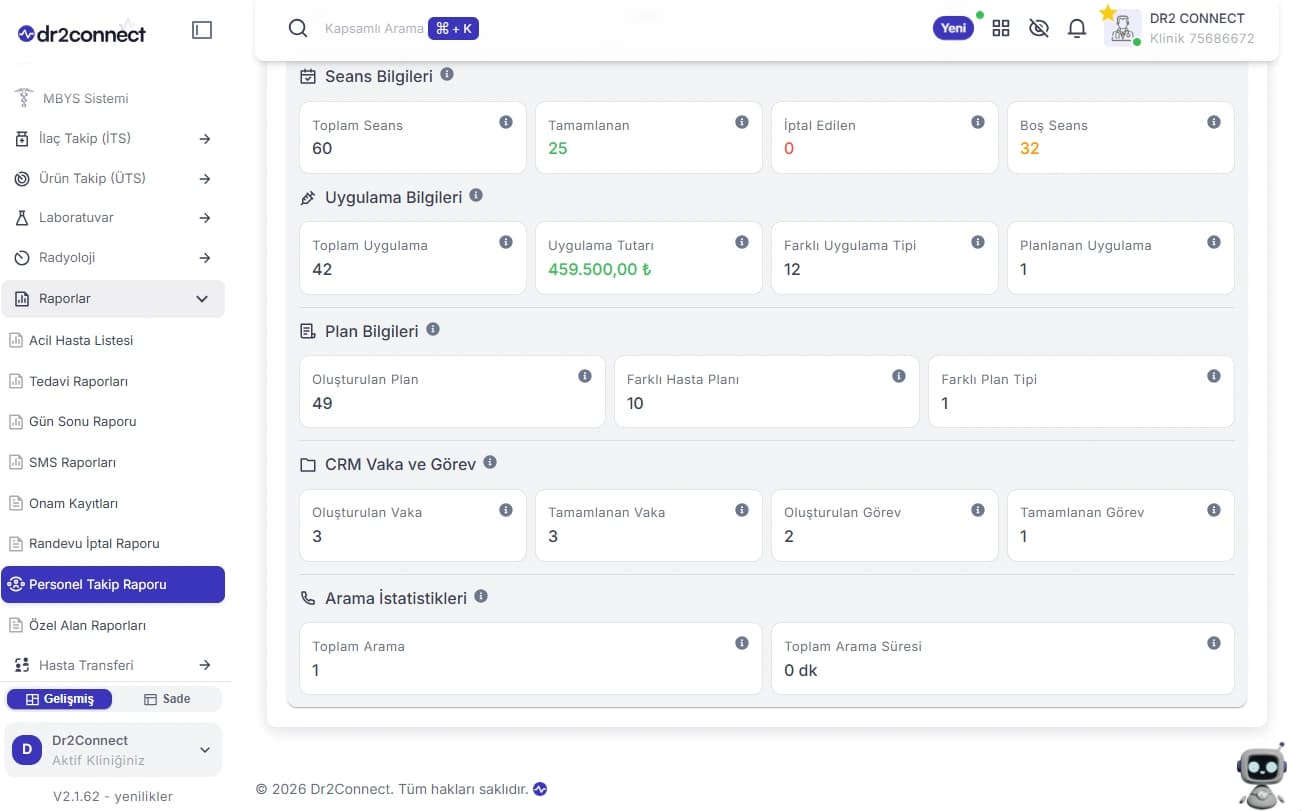Image resolution: width=1301 pixels, height=811 pixels.
Task: Click Plan Bilgileri info icon
Action: point(433,329)
